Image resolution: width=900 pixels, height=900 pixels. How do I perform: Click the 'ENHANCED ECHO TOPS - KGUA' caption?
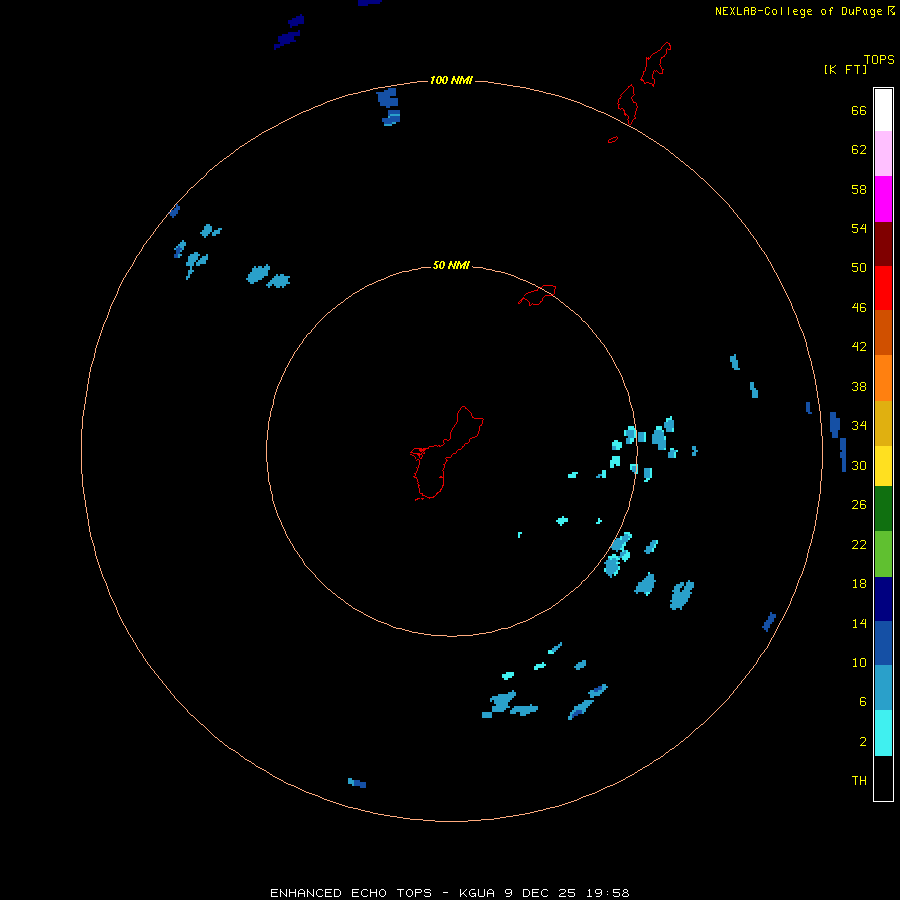[x=385, y=893]
